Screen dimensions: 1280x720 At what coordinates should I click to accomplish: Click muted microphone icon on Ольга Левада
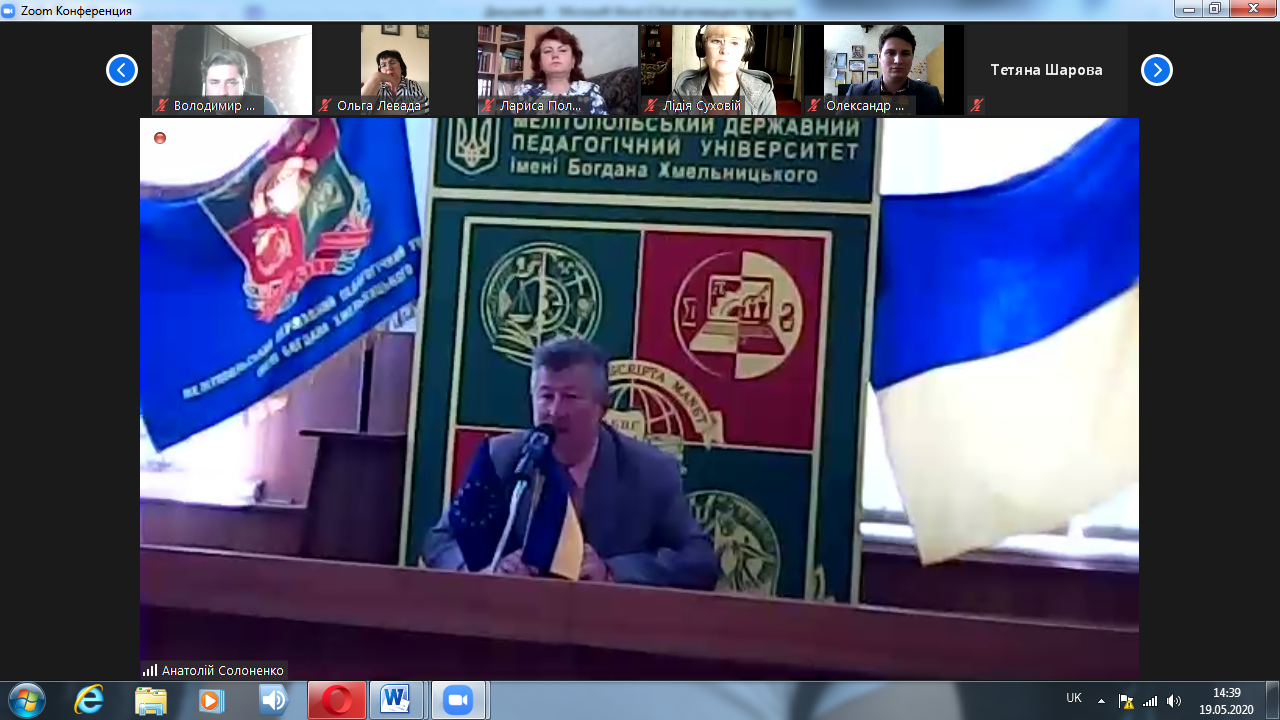pyautogui.click(x=325, y=105)
